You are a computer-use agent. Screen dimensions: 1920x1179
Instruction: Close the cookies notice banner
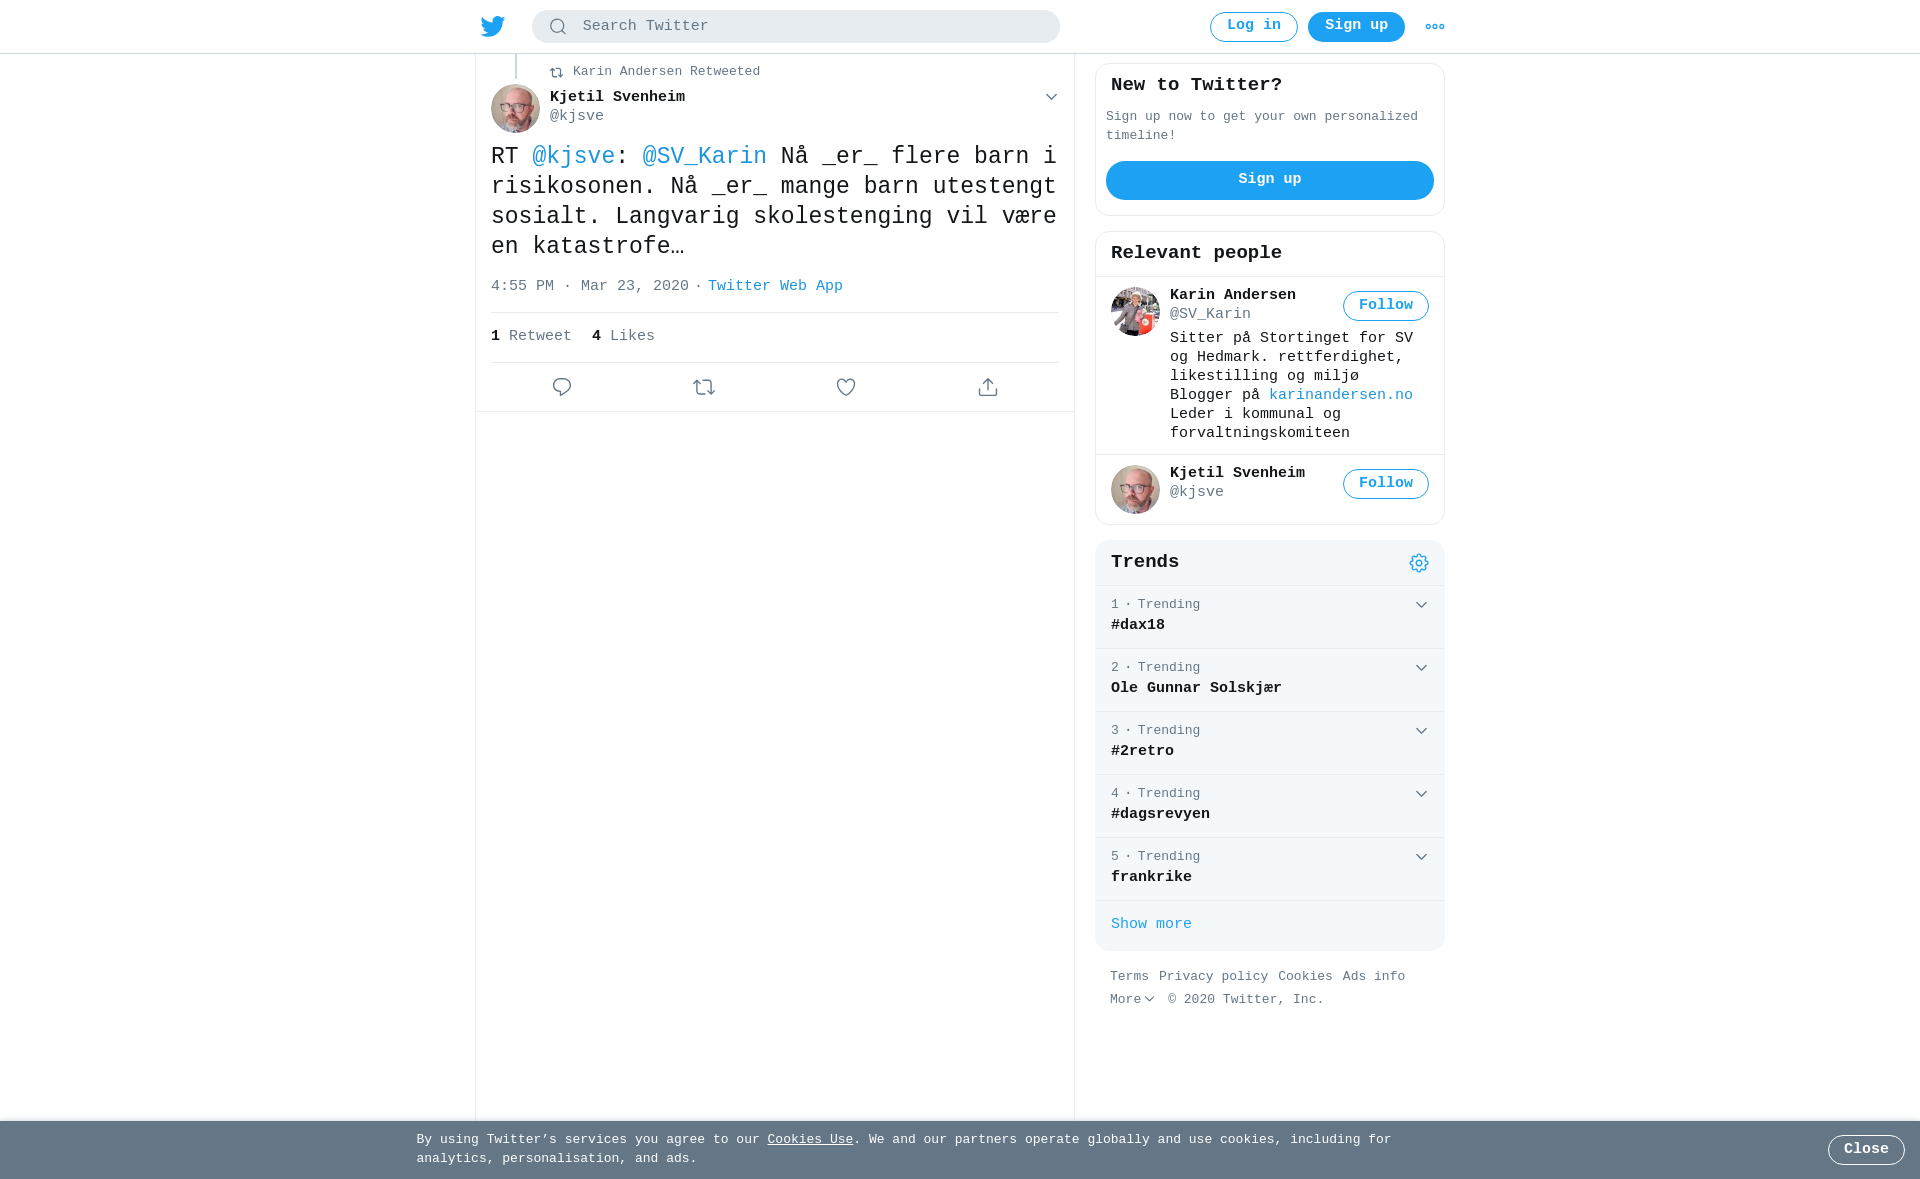pyautogui.click(x=1866, y=1150)
